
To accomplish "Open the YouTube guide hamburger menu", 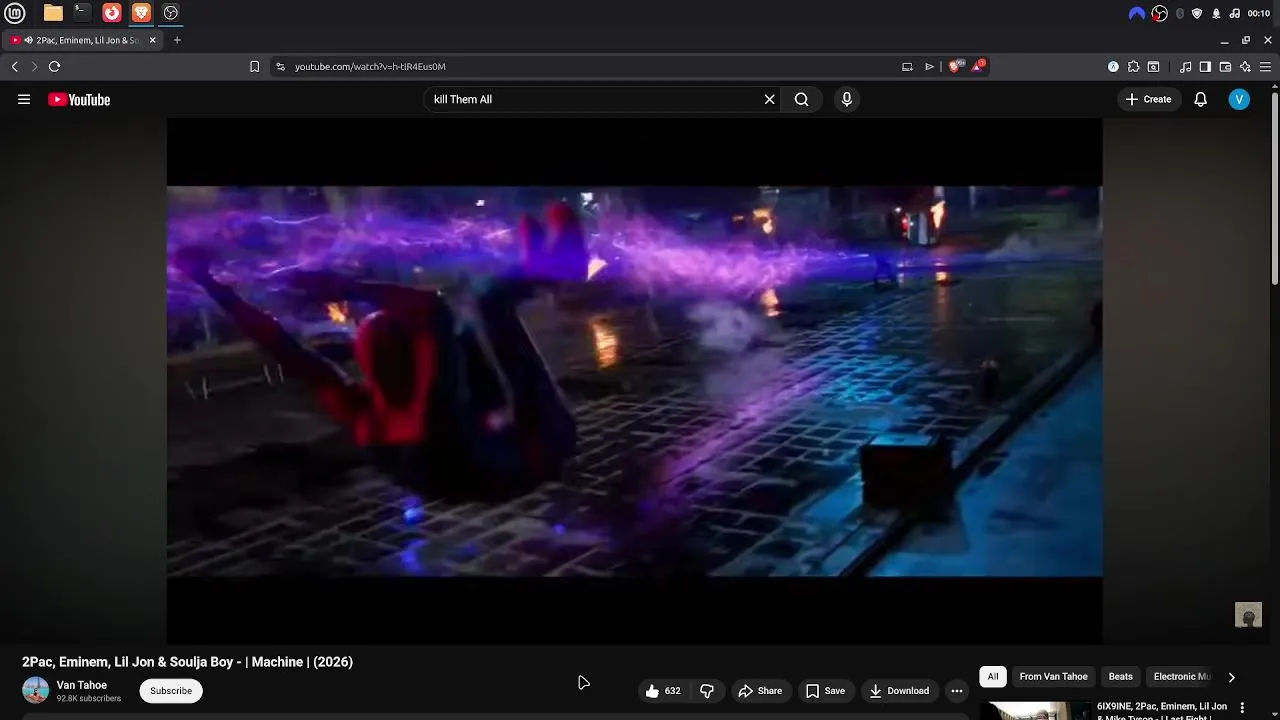I will pos(24,99).
